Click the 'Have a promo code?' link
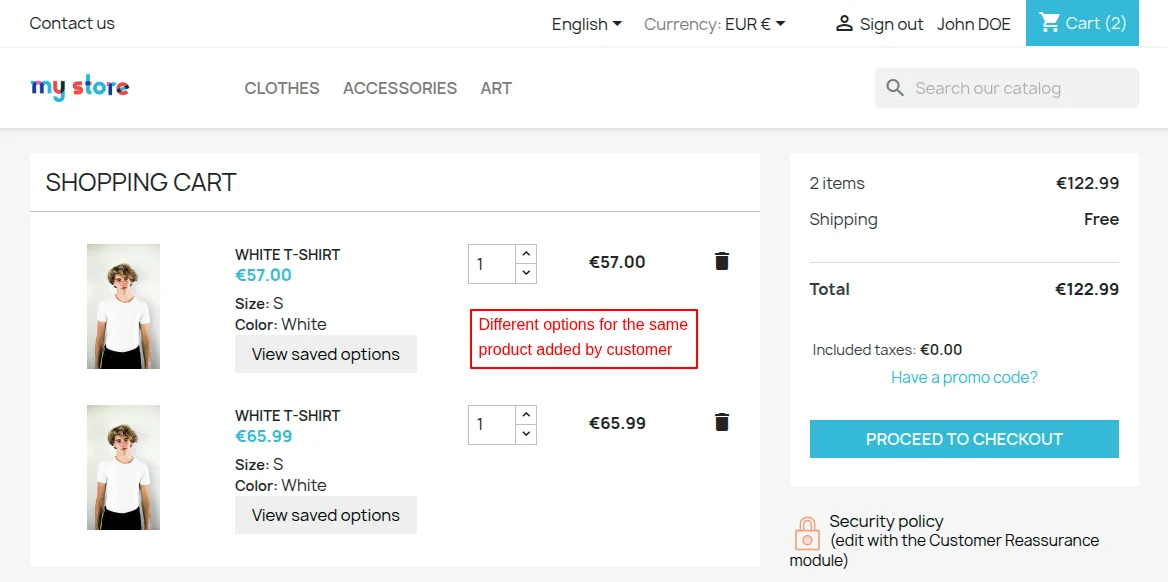This screenshot has height=582, width=1168. 964,377
